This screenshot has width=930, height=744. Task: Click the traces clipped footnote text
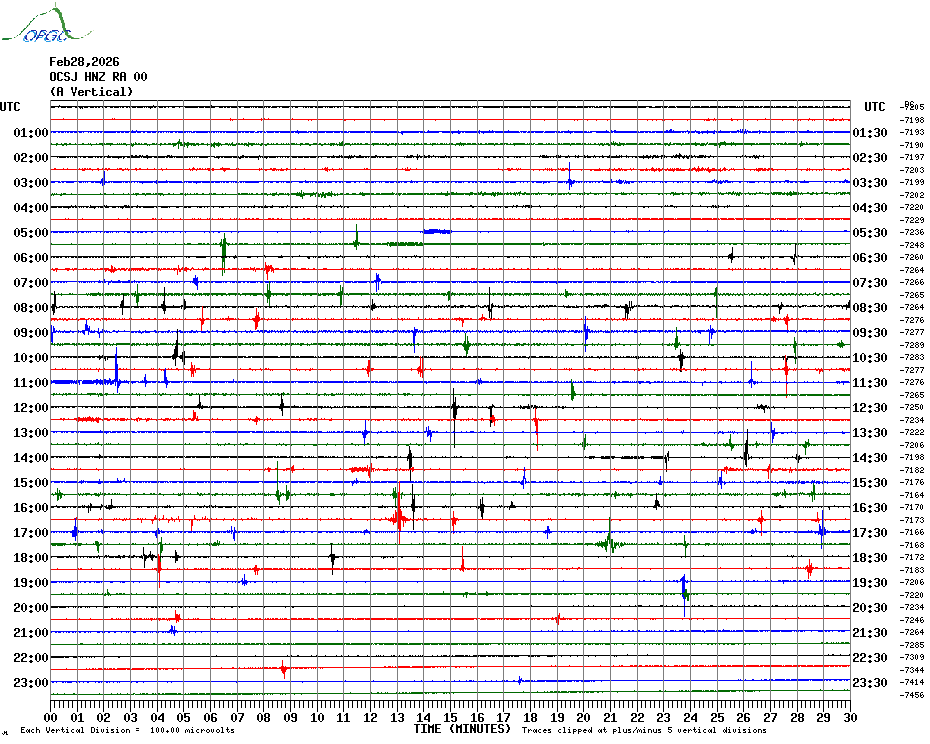[643, 730]
